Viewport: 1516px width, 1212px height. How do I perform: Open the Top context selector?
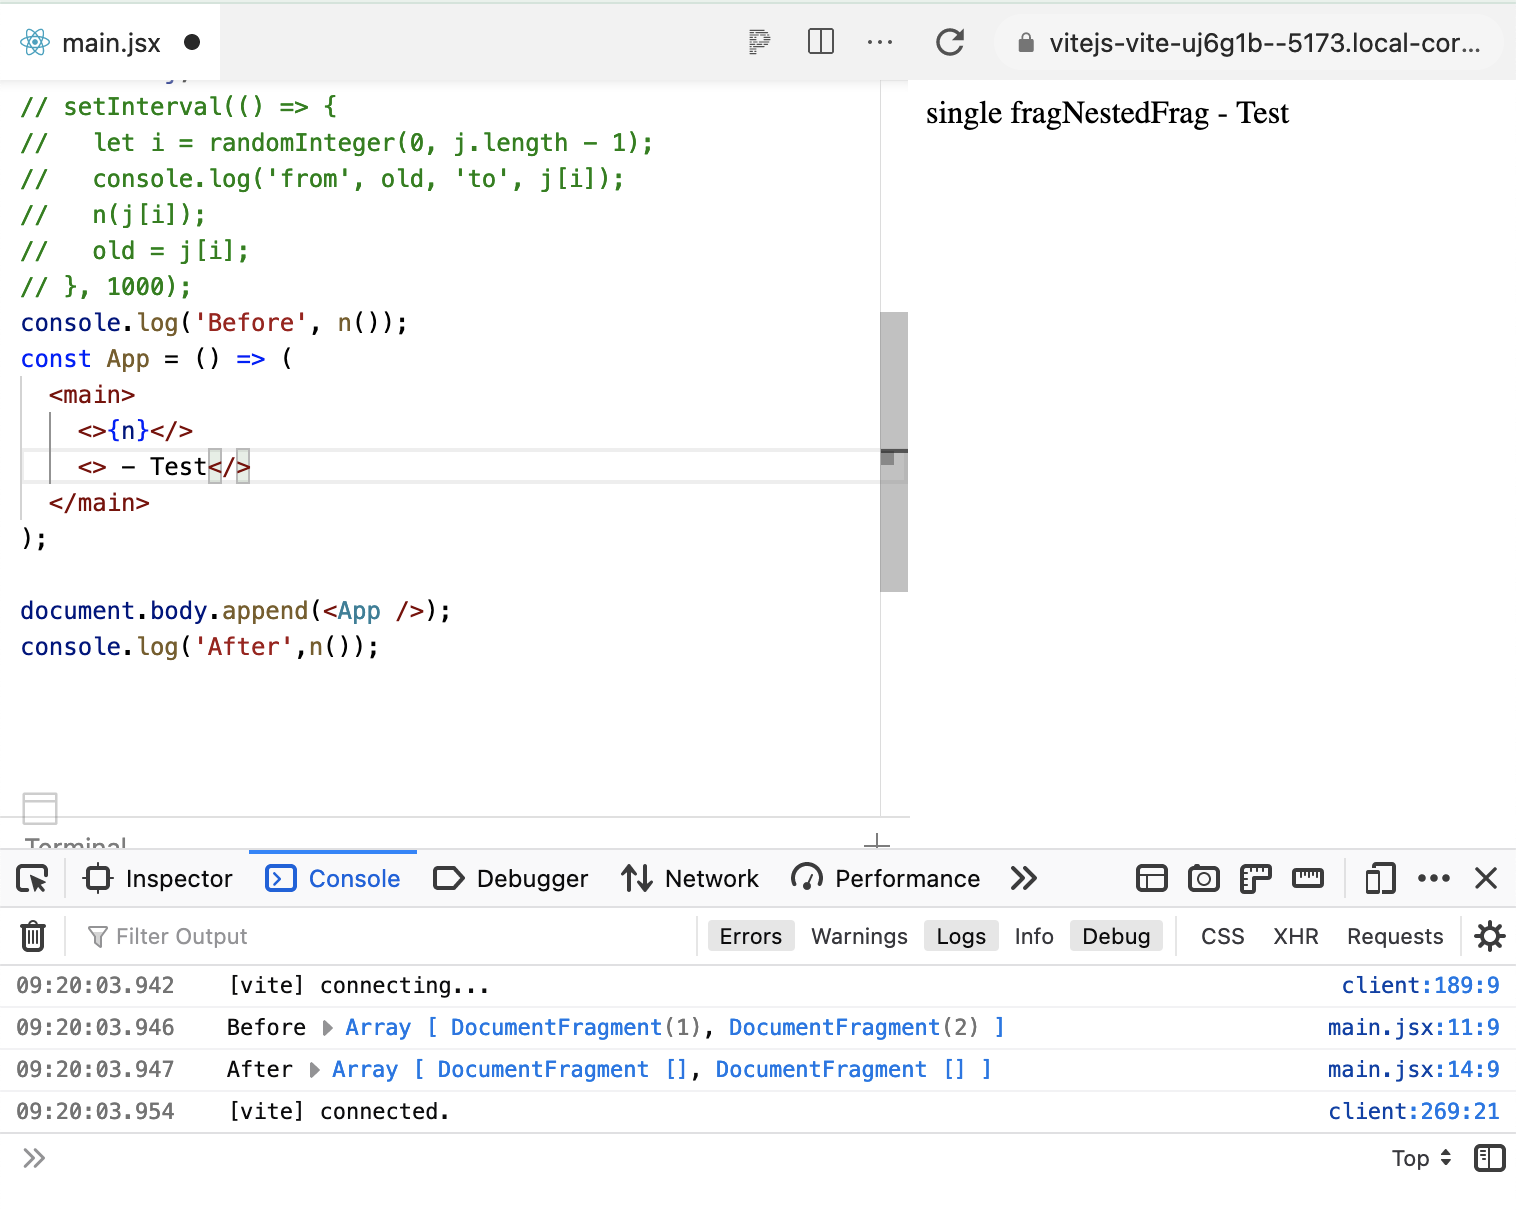coord(1421,1158)
